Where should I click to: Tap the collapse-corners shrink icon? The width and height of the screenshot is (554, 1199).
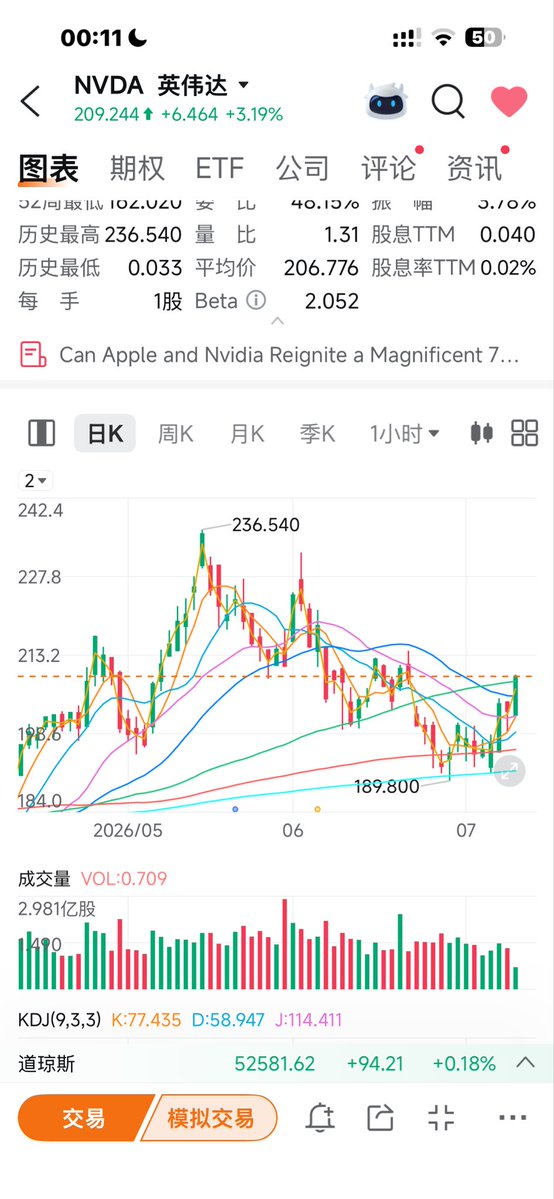442,1119
